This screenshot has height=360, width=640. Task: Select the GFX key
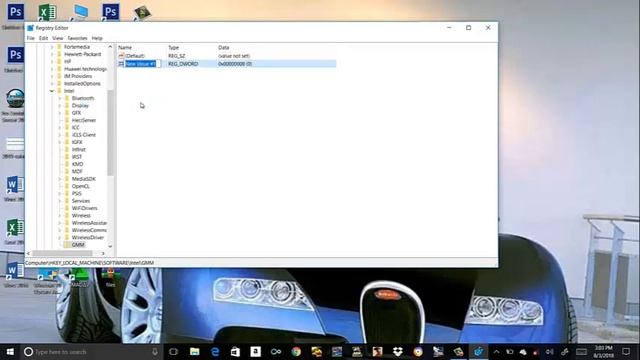(x=76, y=113)
